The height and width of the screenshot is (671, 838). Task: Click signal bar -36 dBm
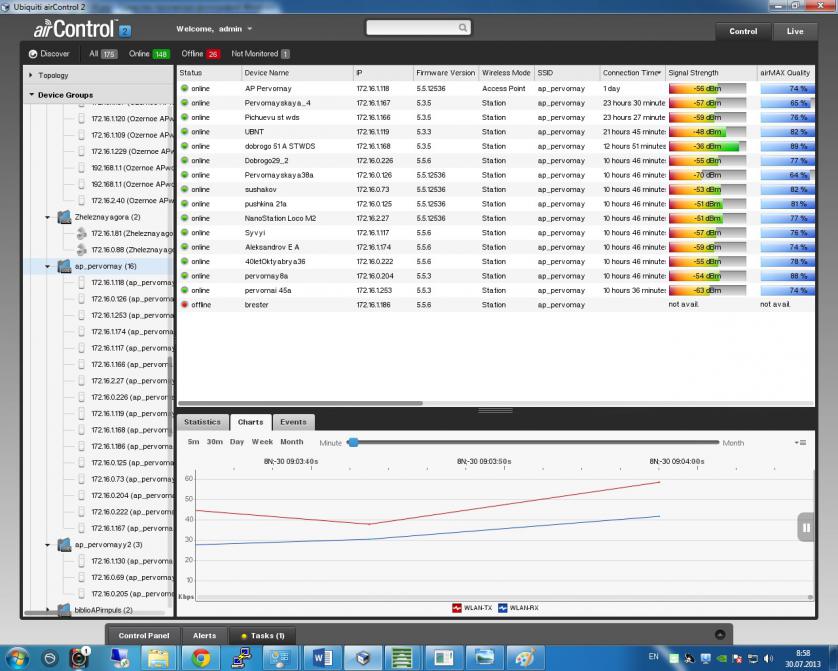pyautogui.click(x=707, y=146)
